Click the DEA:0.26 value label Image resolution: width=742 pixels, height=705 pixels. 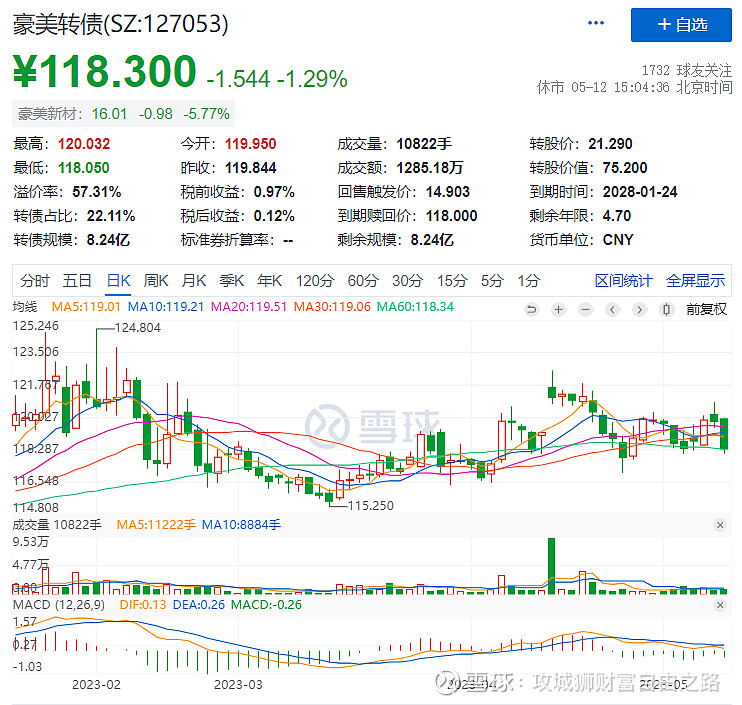click(199, 605)
